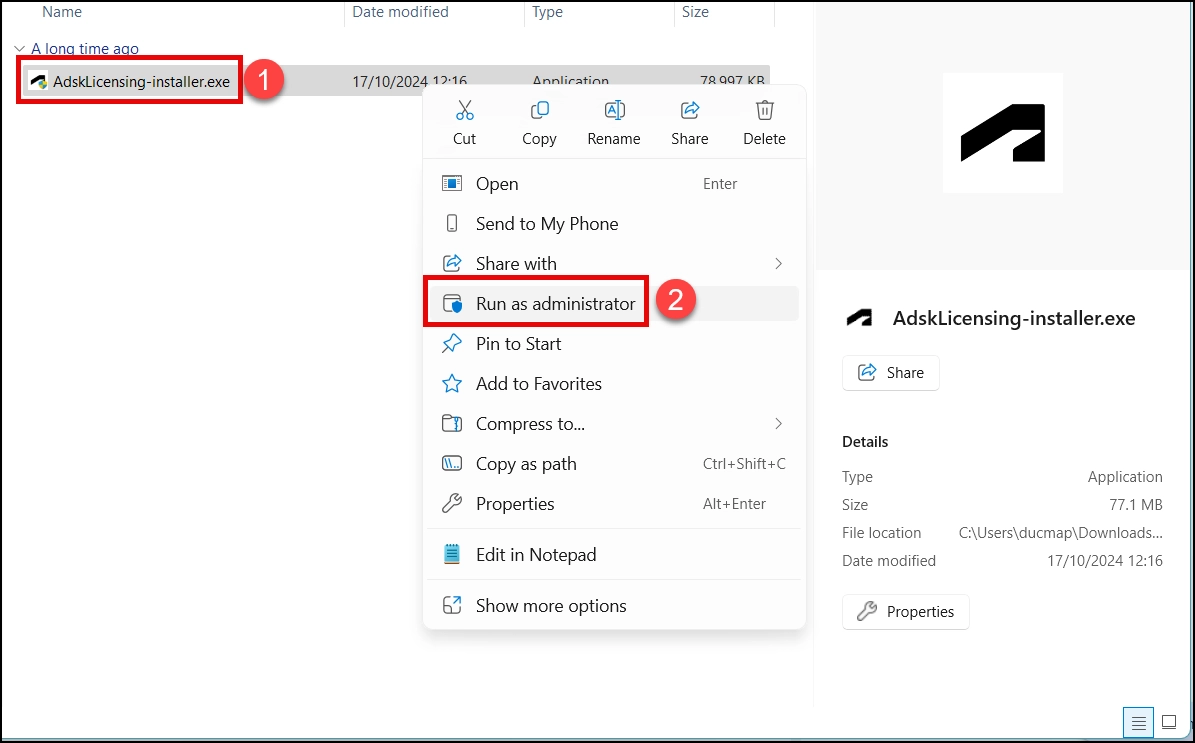This screenshot has height=743, width=1195.
Task: Click the large Autodesk preview thumbnail
Action: click(x=1002, y=133)
